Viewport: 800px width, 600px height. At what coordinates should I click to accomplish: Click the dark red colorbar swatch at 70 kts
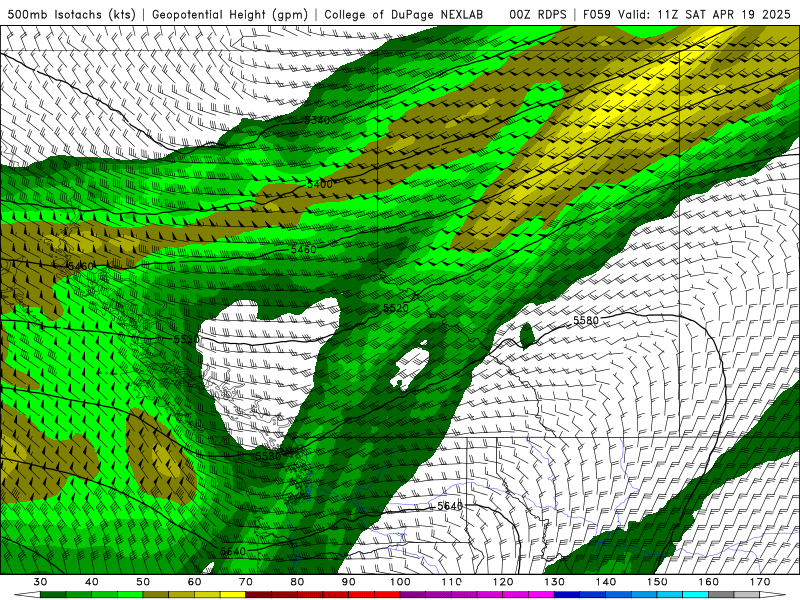[x=259, y=595]
